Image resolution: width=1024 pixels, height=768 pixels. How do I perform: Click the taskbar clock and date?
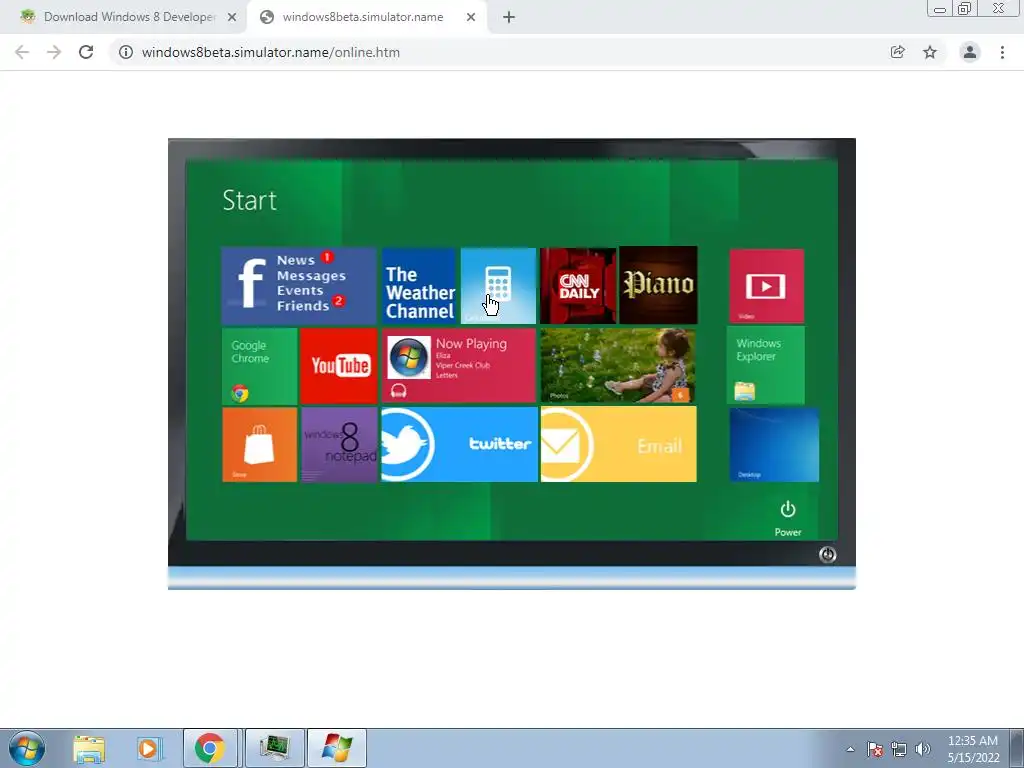pyautogui.click(x=973, y=749)
